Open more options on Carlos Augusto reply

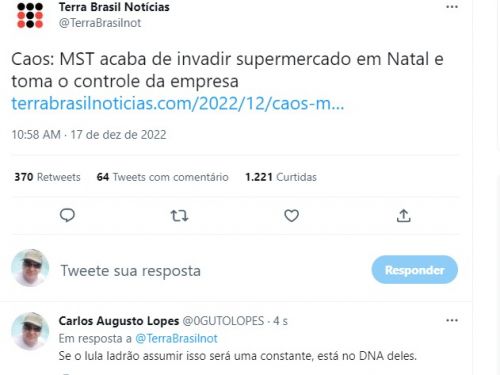452,320
